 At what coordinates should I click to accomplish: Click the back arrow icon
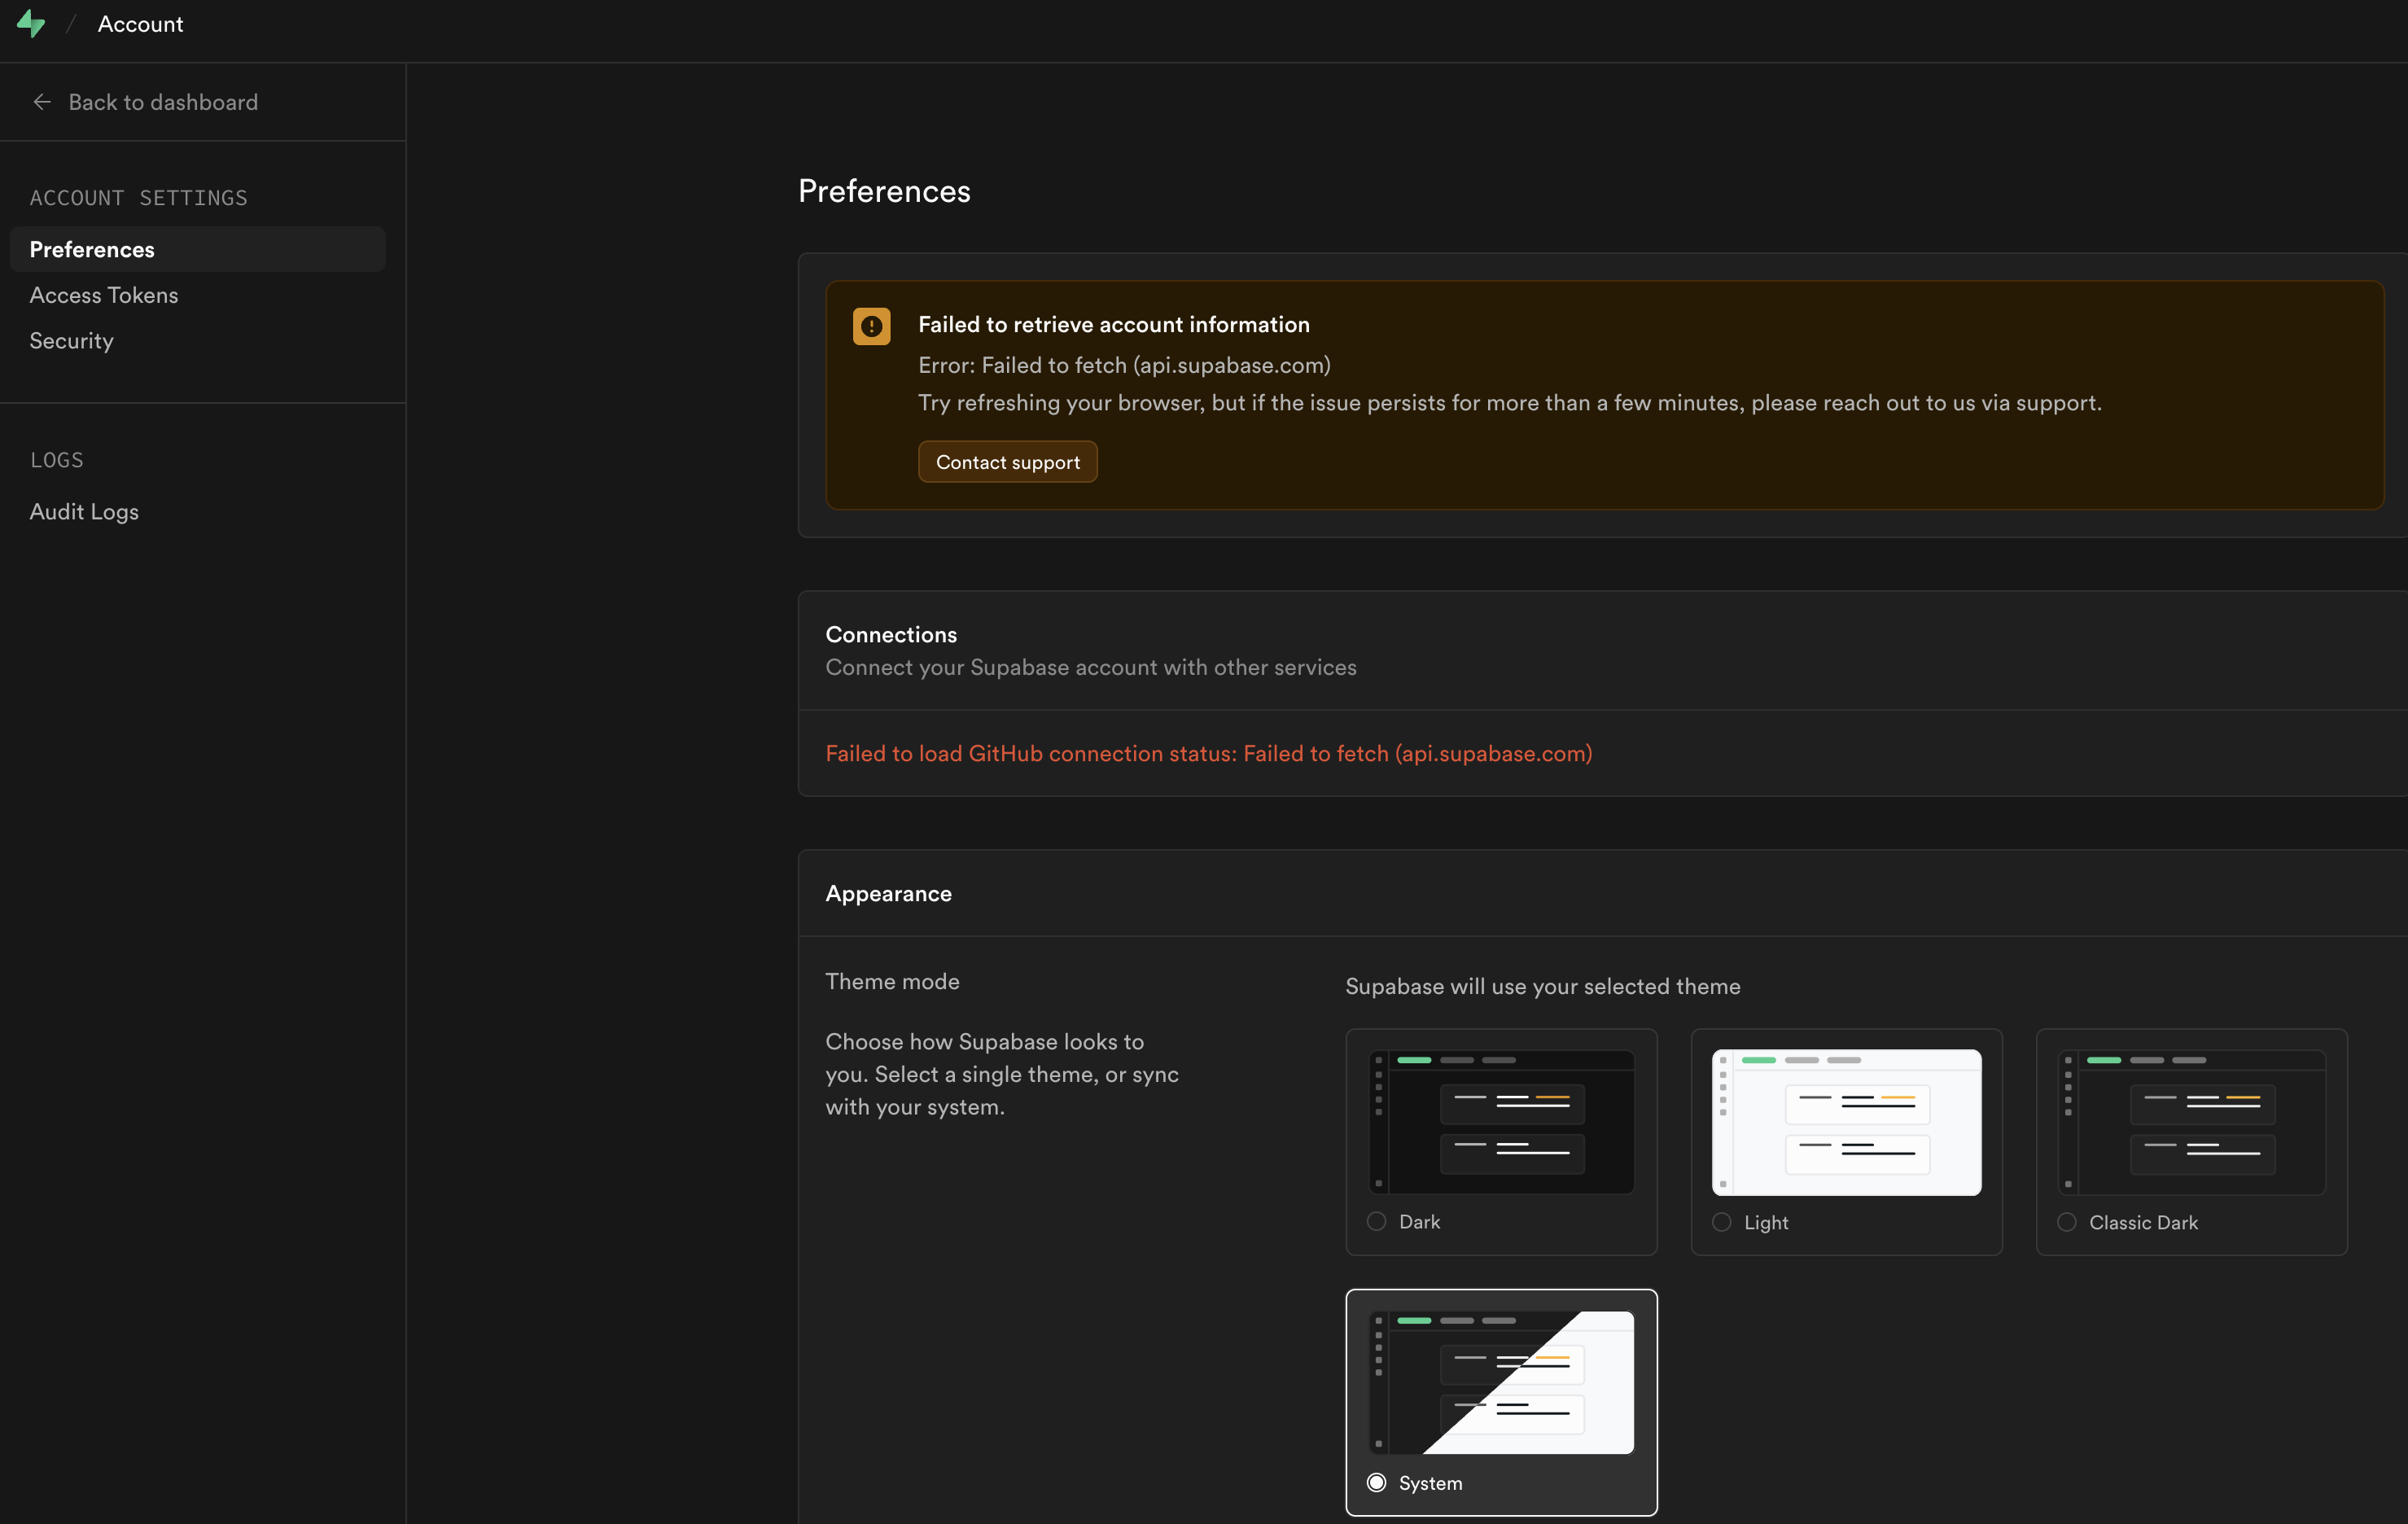(41, 102)
